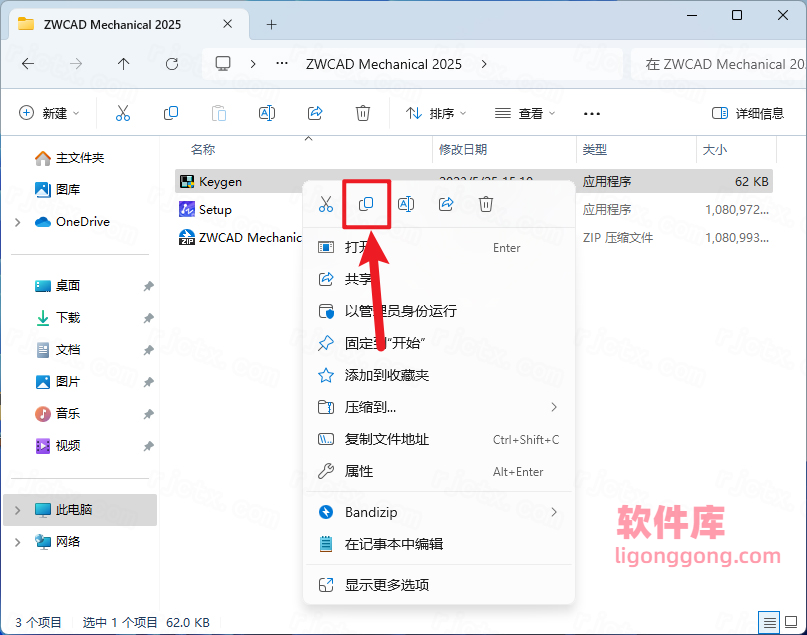This screenshot has width=807, height=635.
Task: Open the 排序 (Sort) dropdown
Action: [436, 113]
